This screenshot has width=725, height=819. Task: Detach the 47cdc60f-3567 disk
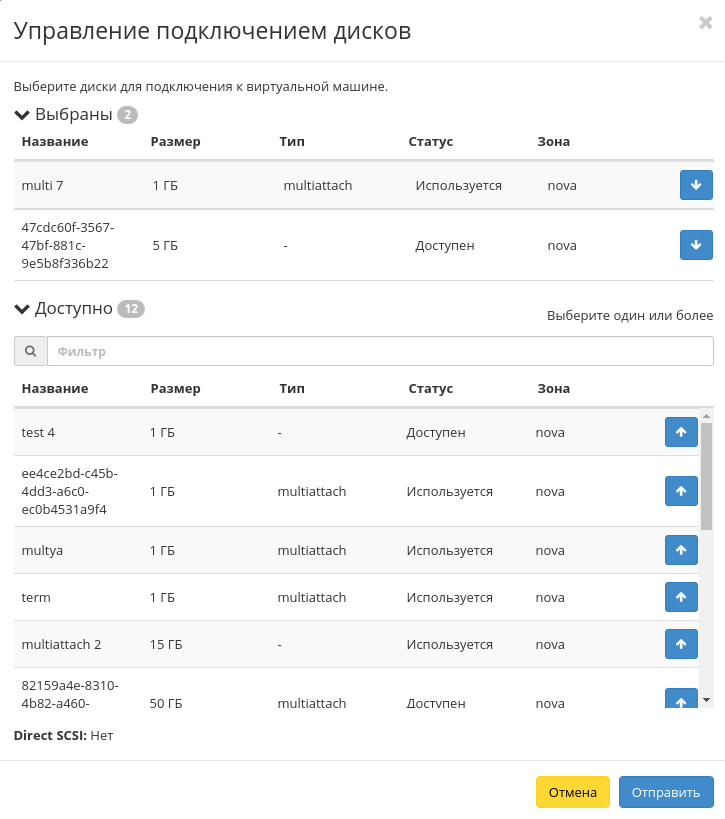tap(697, 245)
